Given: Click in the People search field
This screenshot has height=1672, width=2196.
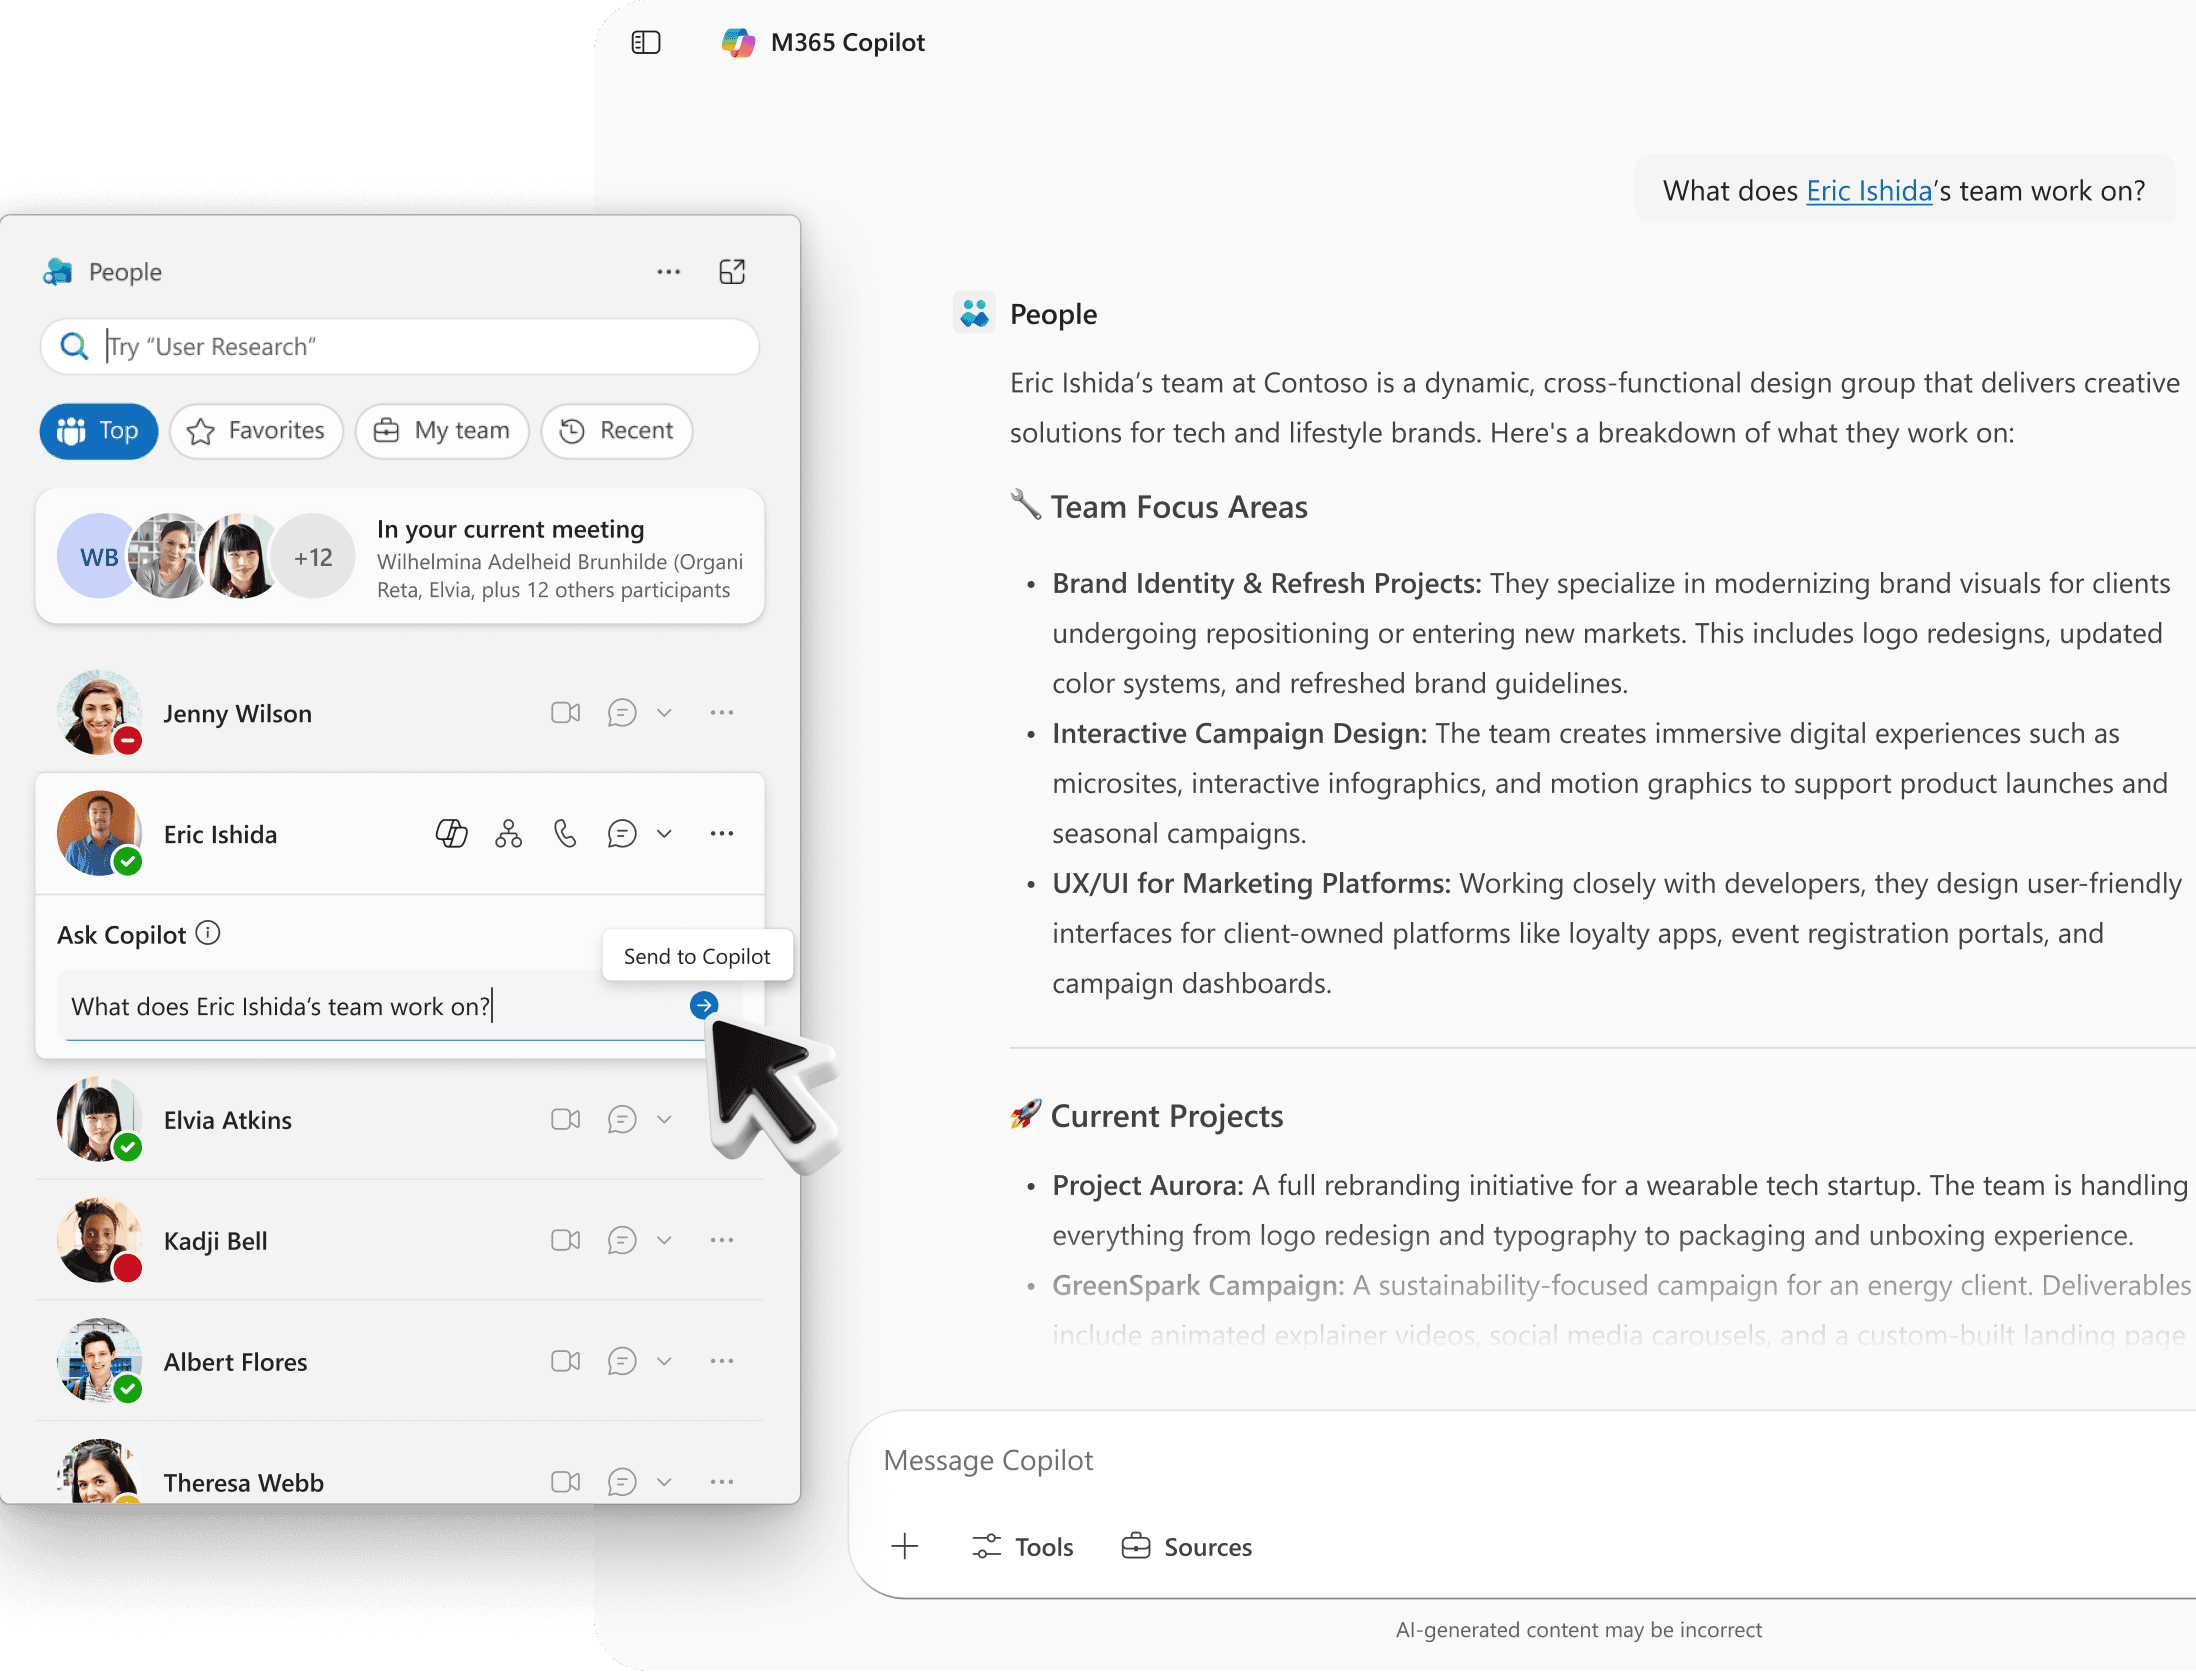Looking at the screenshot, I should pos(400,347).
